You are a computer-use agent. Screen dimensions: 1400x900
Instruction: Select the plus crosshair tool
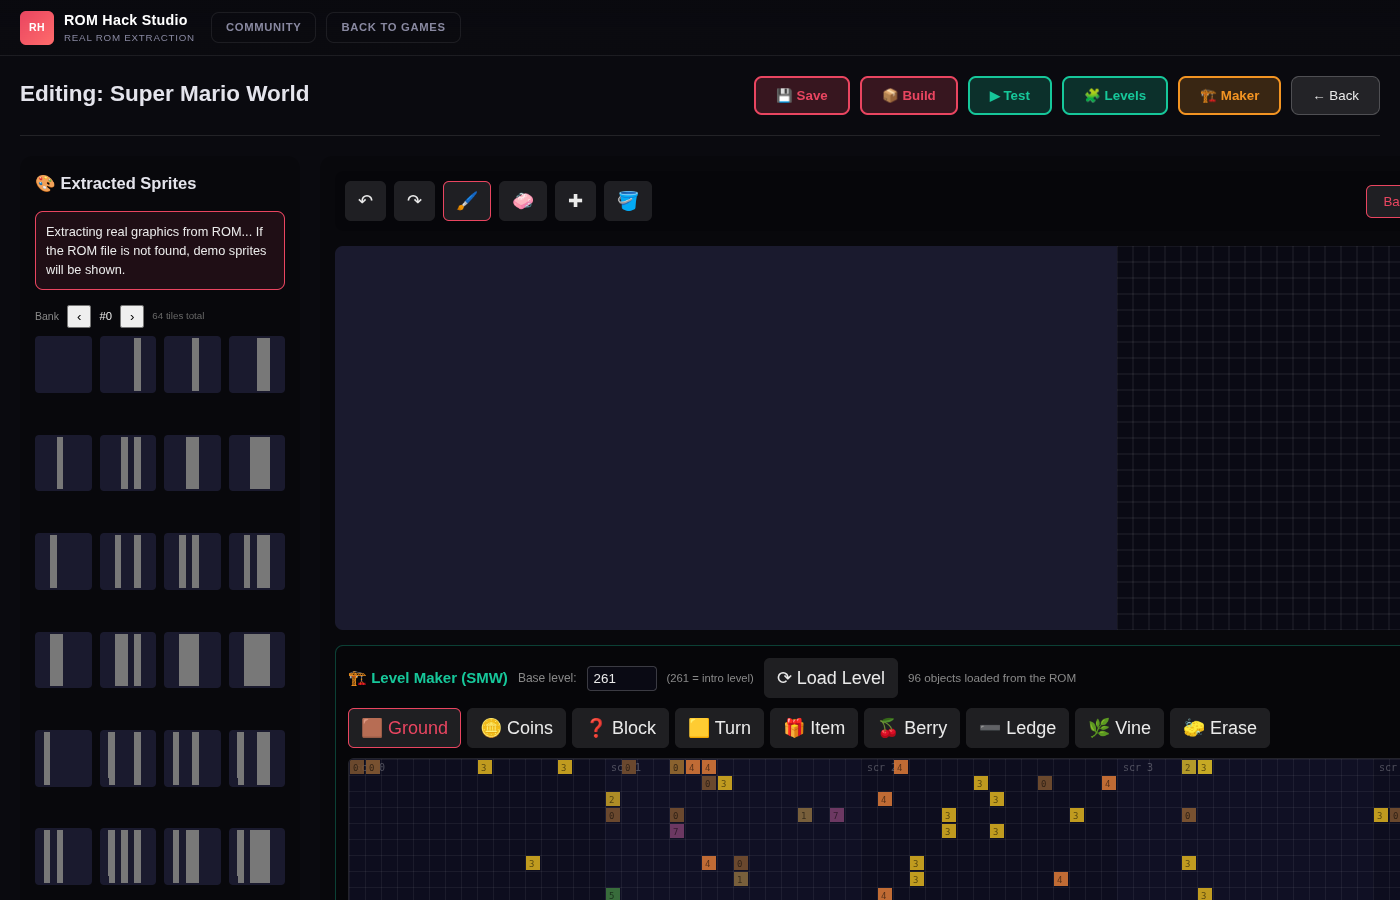pyautogui.click(x=575, y=201)
